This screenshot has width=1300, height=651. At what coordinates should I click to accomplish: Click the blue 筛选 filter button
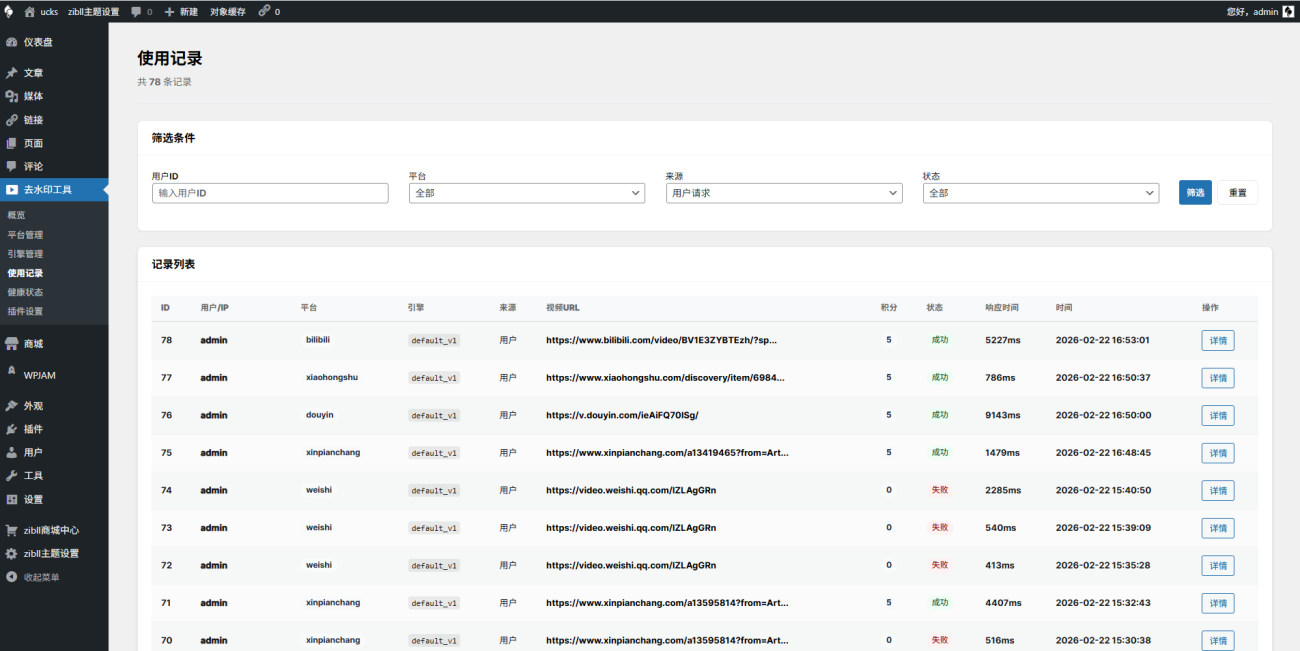point(1195,193)
